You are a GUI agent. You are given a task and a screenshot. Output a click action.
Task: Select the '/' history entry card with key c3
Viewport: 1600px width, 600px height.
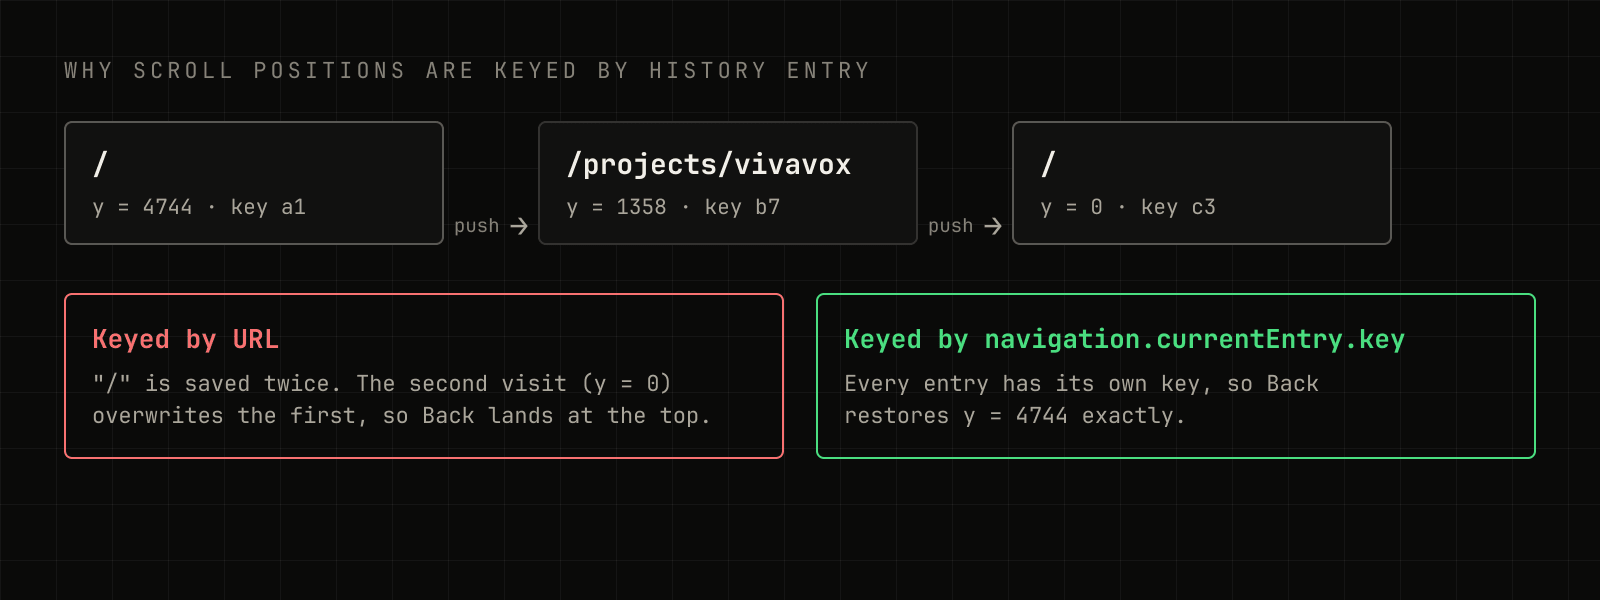pos(1202,183)
